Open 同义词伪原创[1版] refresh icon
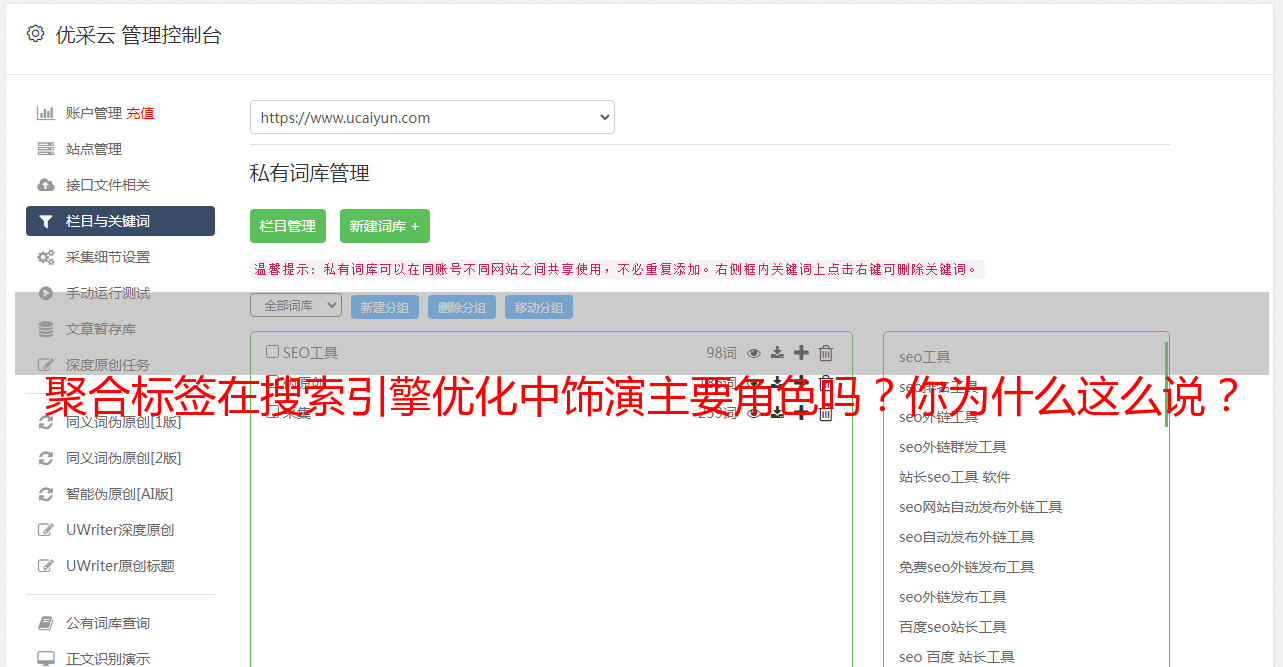This screenshot has height=667, width=1283. click(x=46, y=422)
